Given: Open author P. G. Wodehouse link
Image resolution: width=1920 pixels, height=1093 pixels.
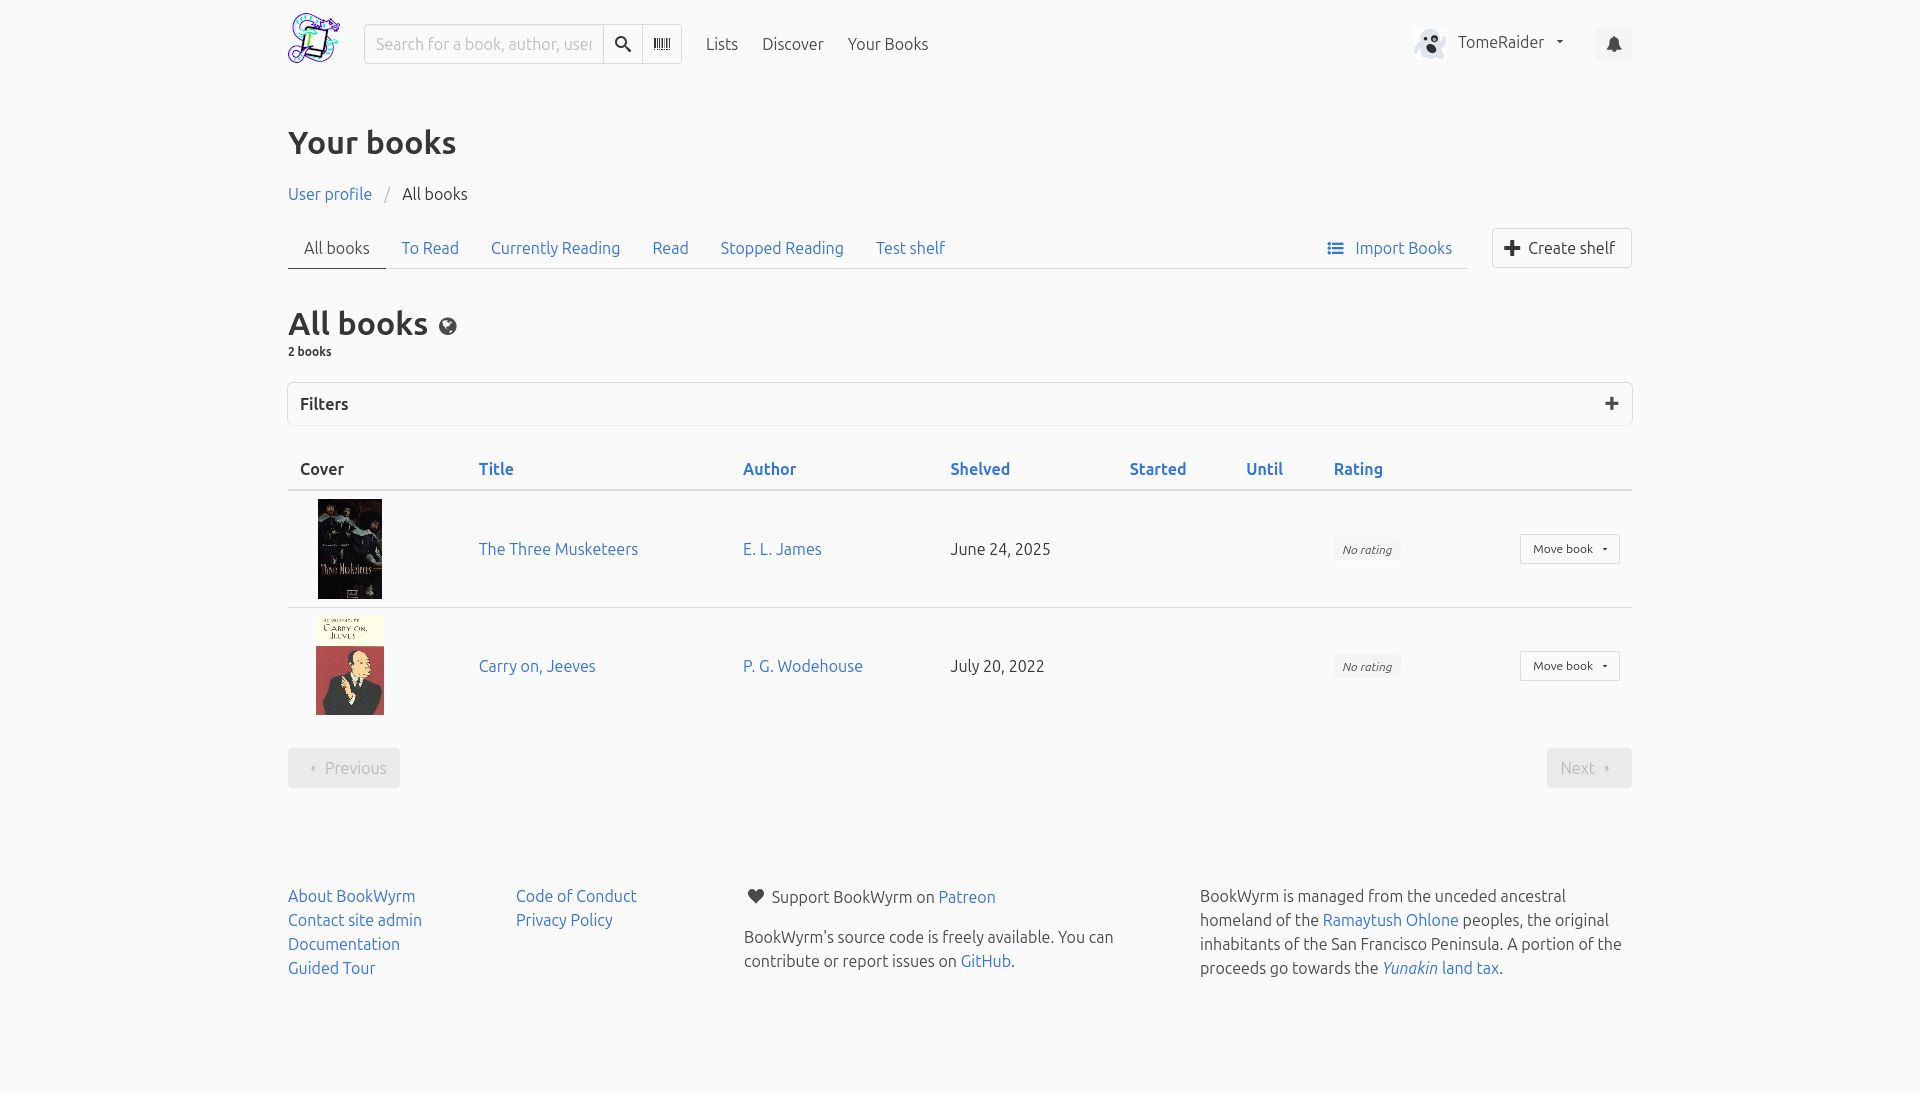Looking at the screenshot, I should (802, 666).
